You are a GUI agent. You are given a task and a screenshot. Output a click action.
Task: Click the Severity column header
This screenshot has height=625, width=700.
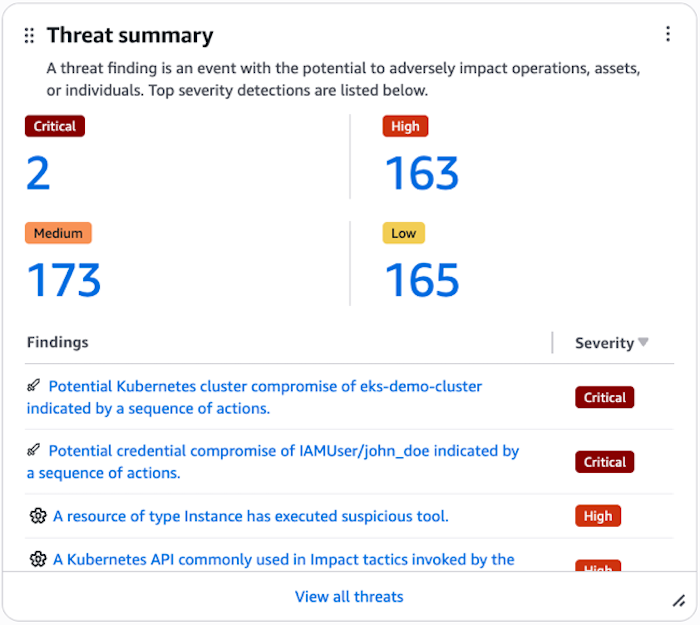(x=604, y=343)
